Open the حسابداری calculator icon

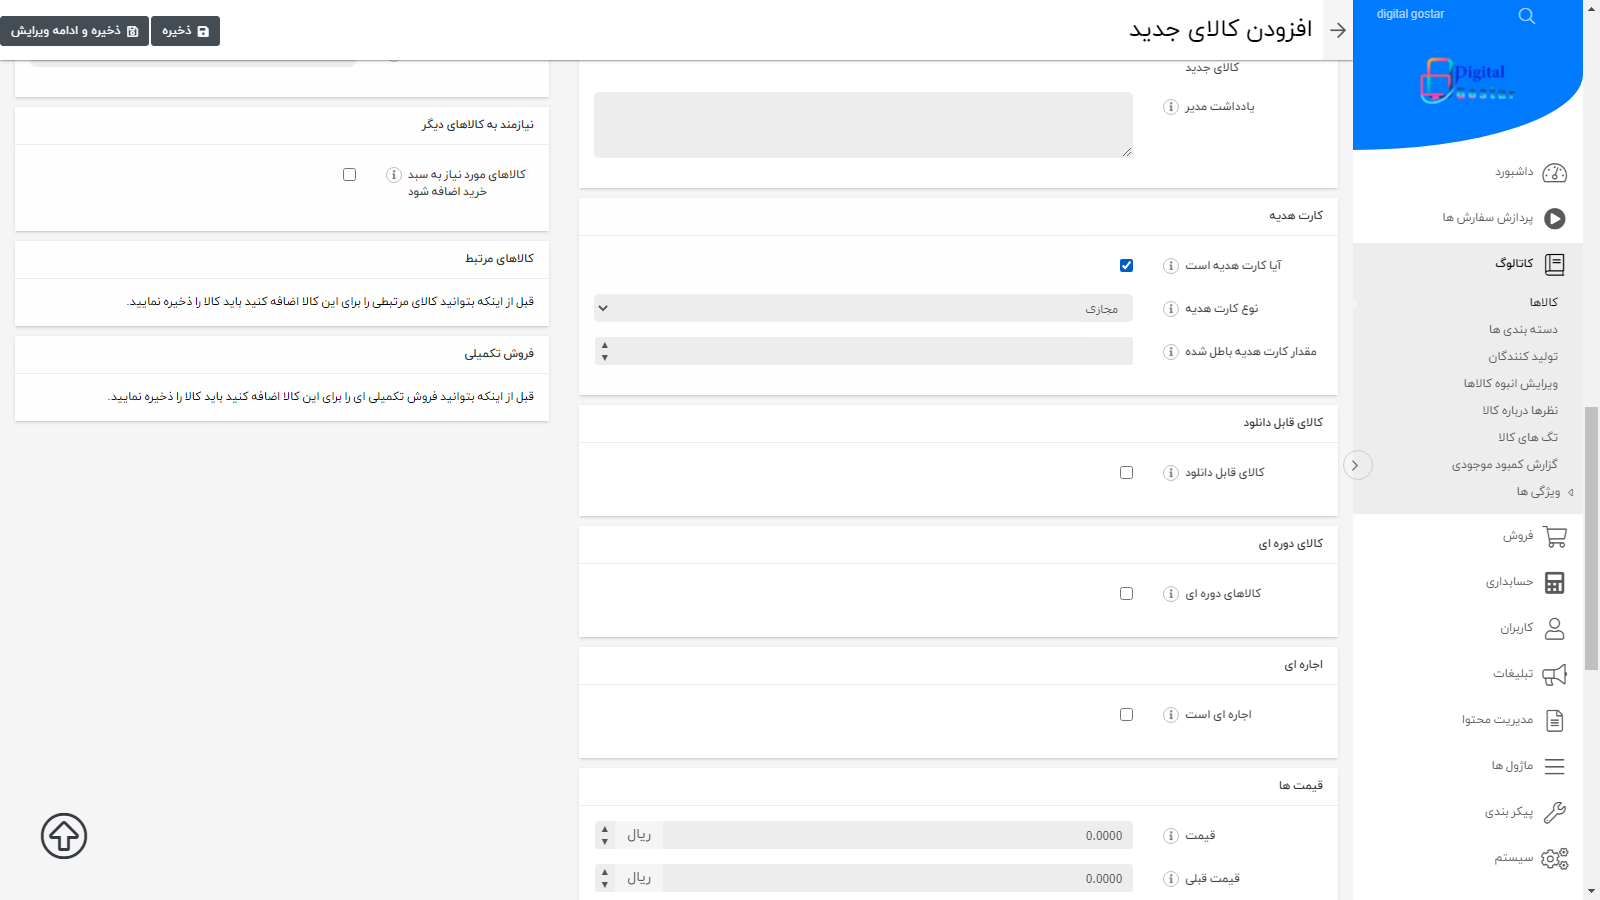(x=1553, y=582)
